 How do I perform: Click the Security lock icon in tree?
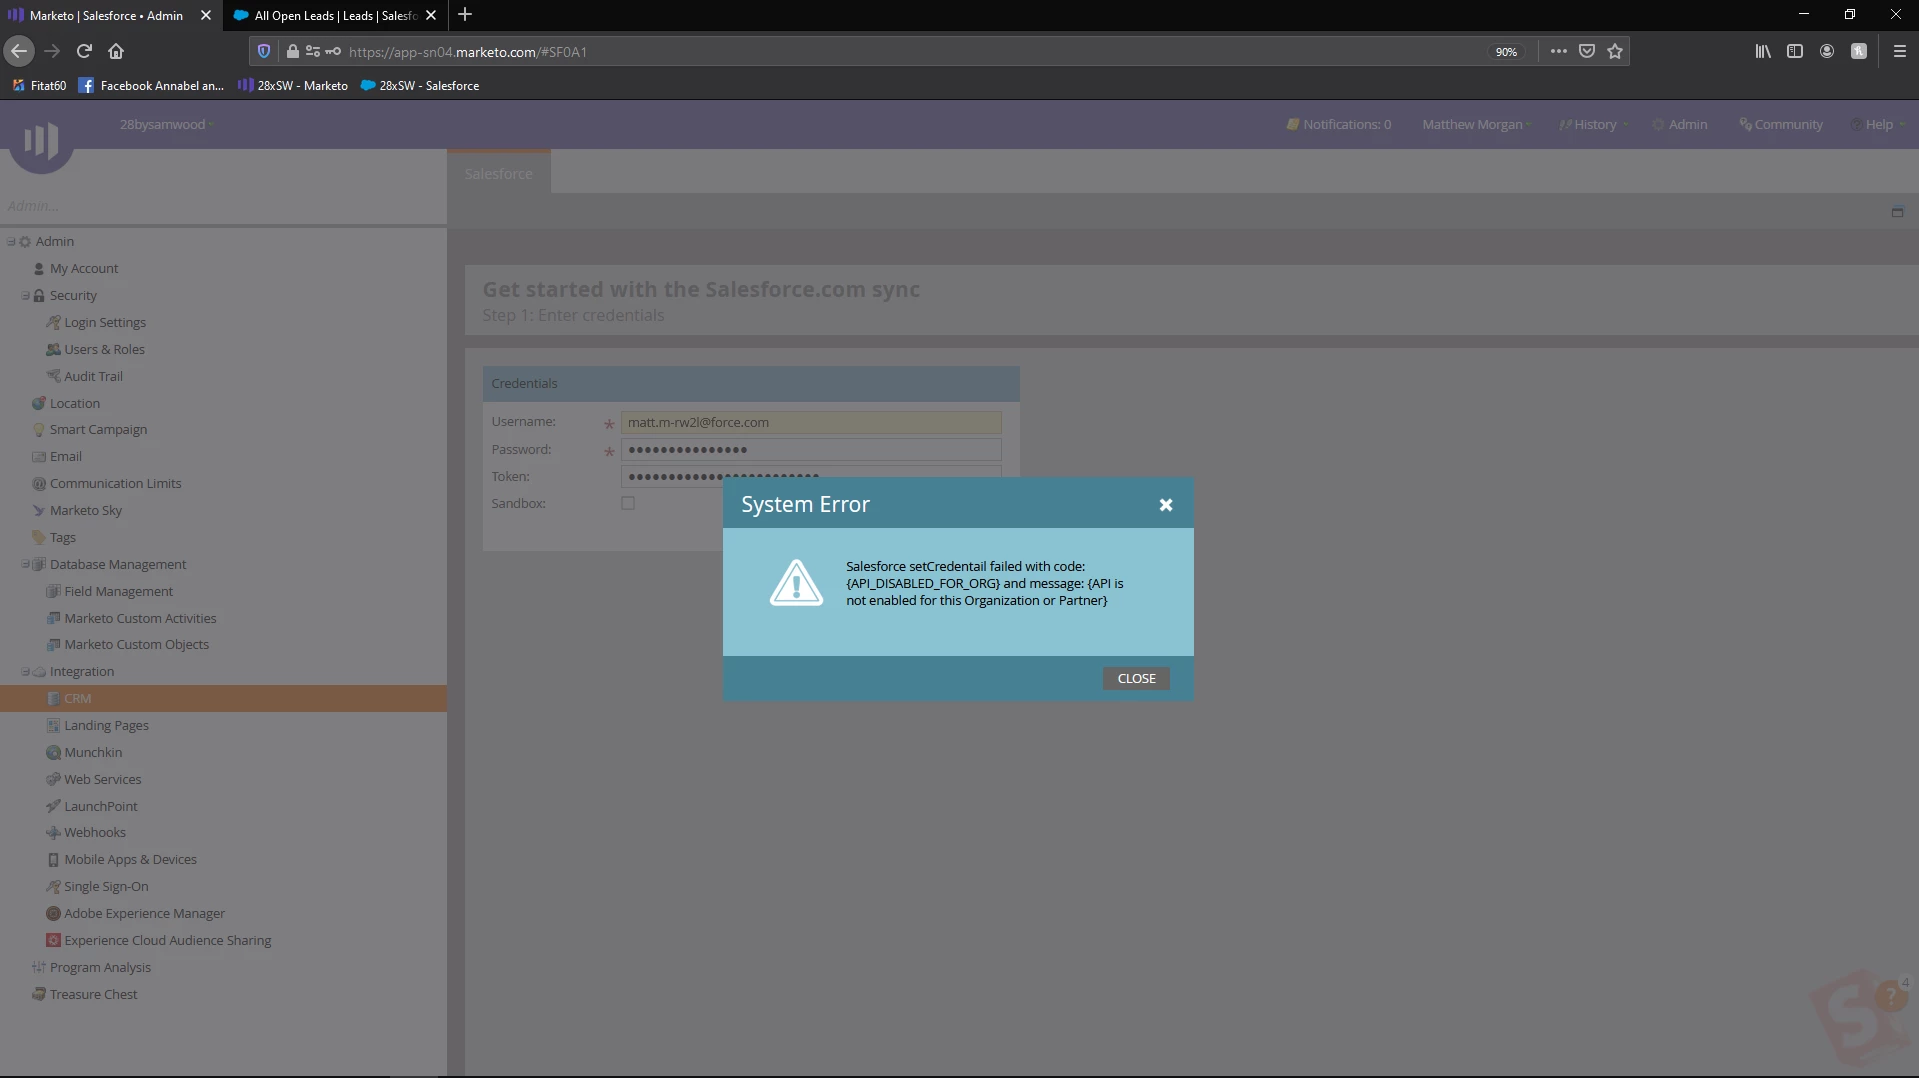coord(39,295)
